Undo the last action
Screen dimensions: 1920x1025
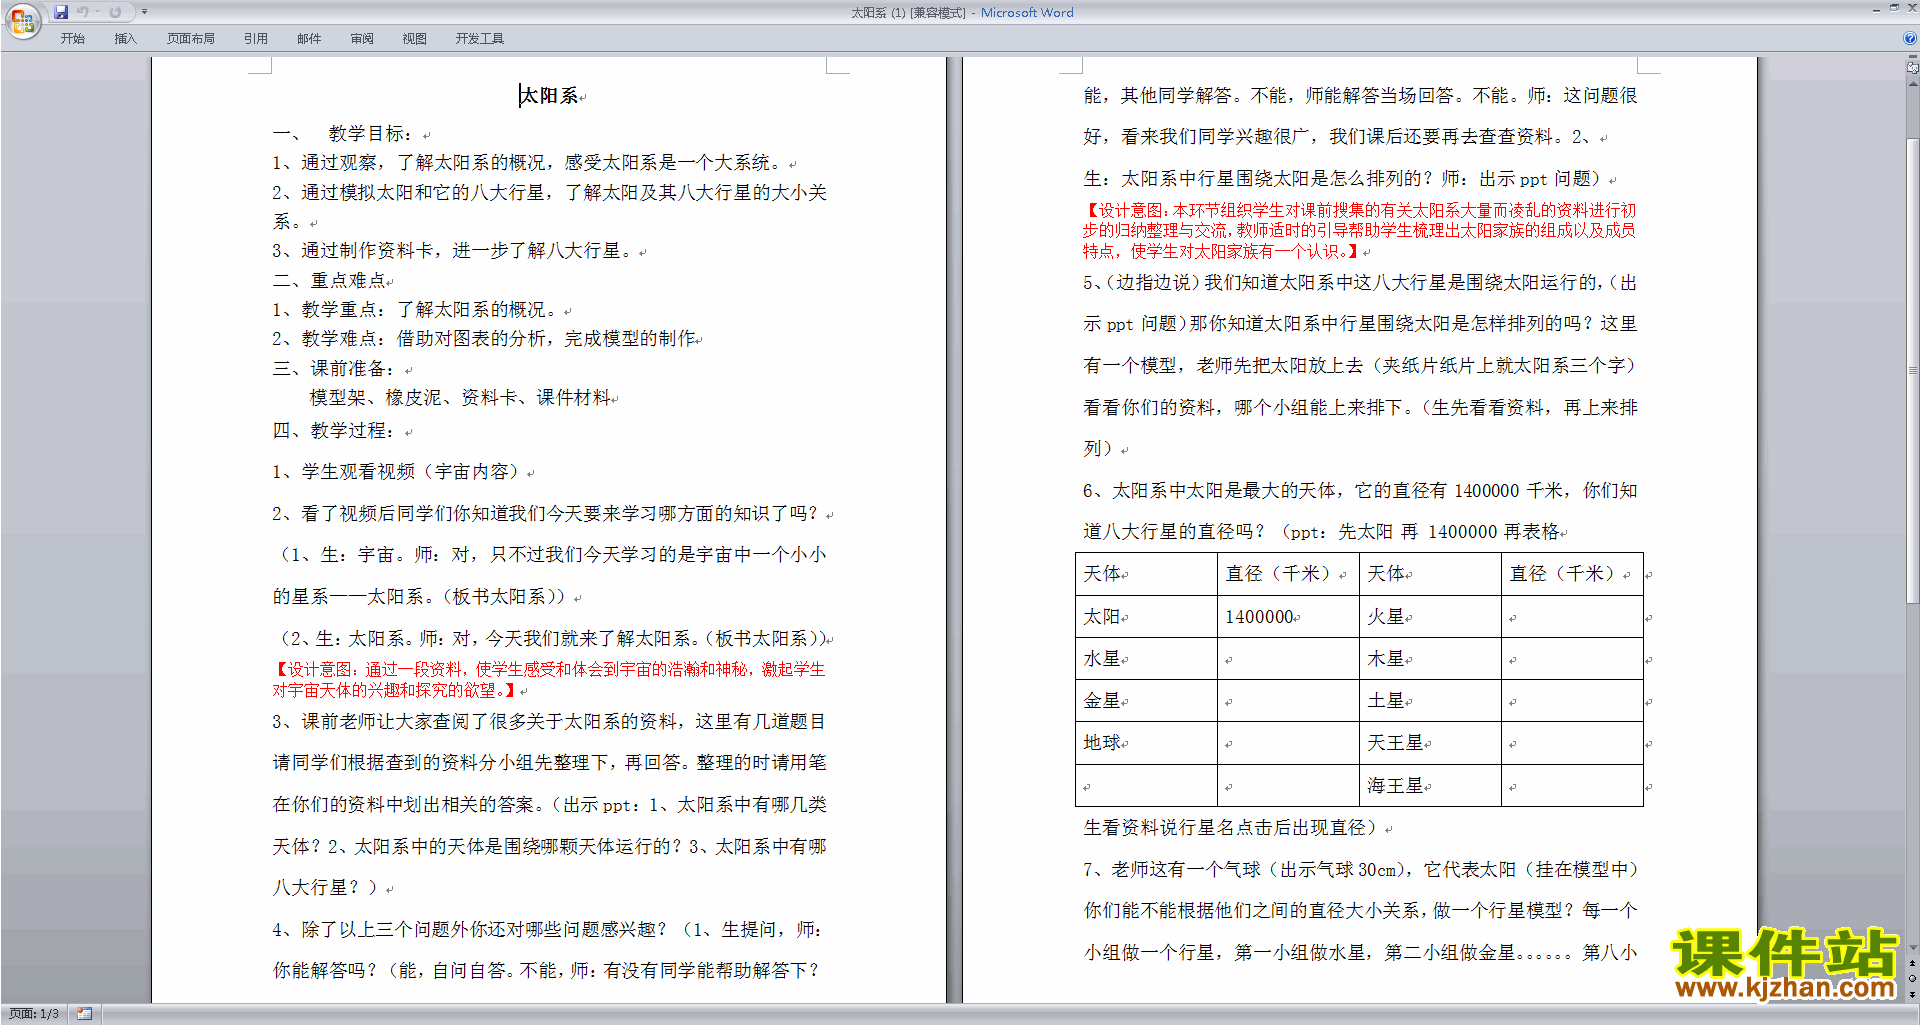coord(83,12)
